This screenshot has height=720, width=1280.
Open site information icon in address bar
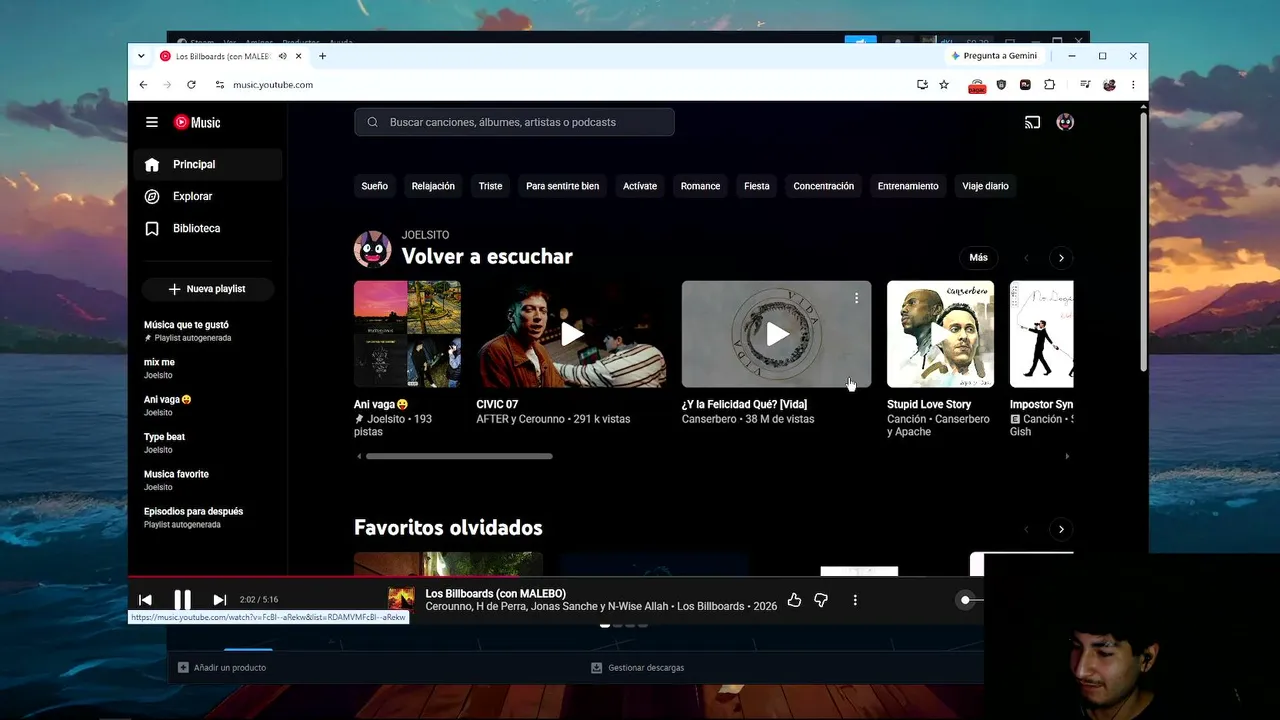tap(220, 85)
